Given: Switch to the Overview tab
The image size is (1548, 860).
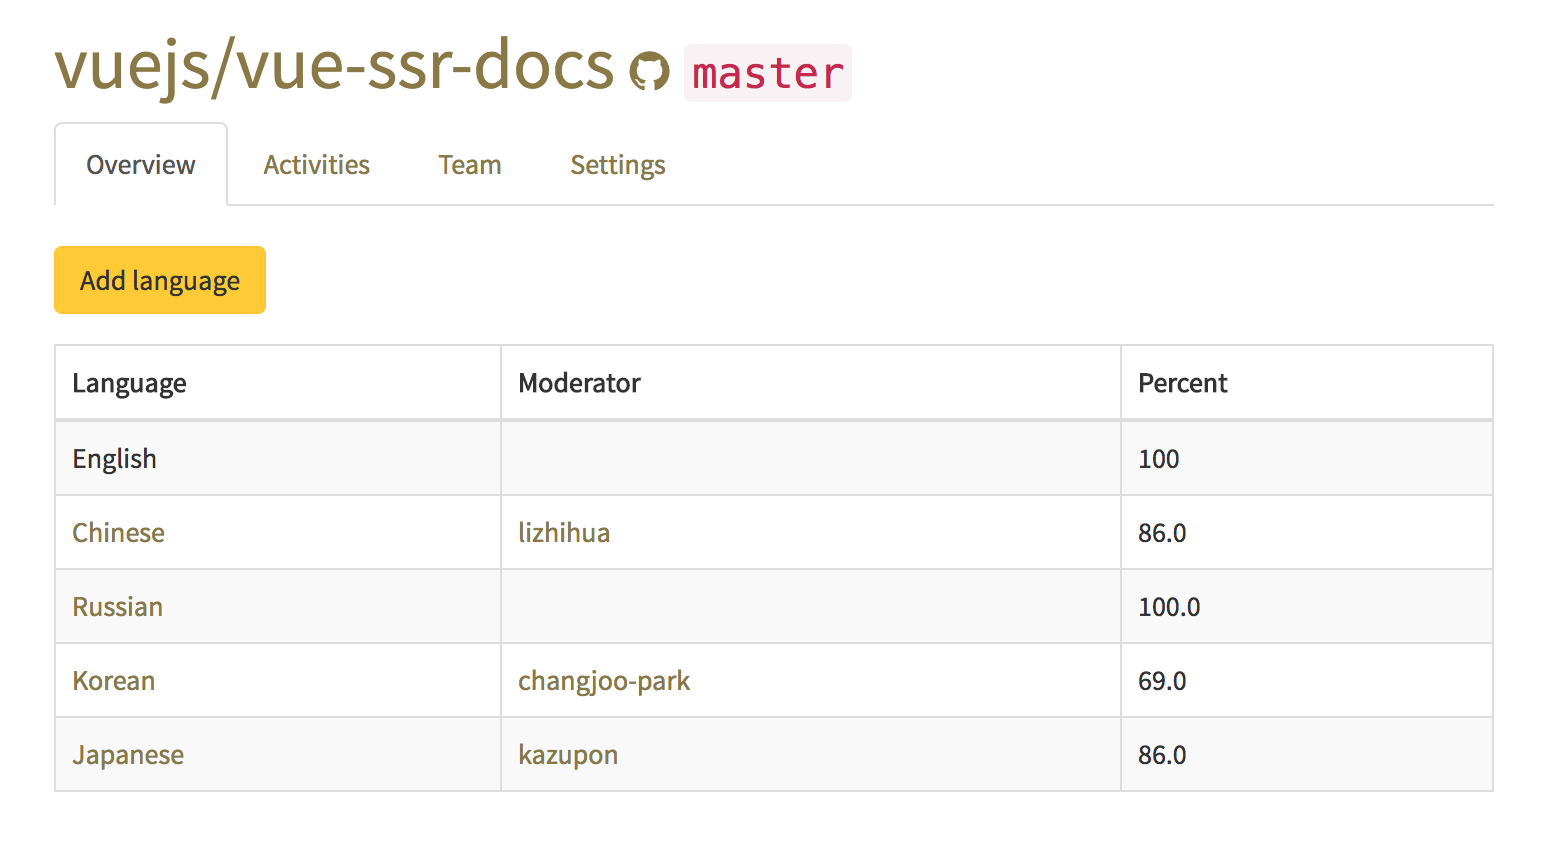Looking at the screenshot, I should pos(141,165).
